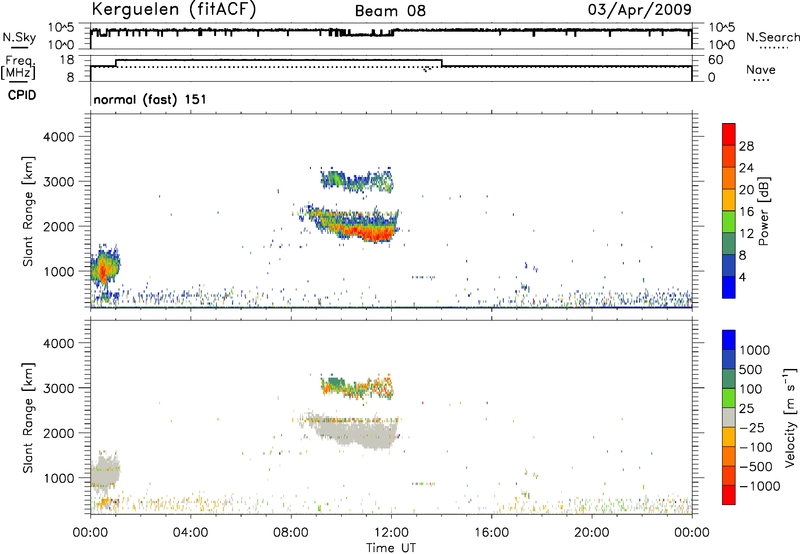Viewport: 800px width, 554px height.
Task: Click the normal (fast) 151 text
Action: tap(150, 99)
